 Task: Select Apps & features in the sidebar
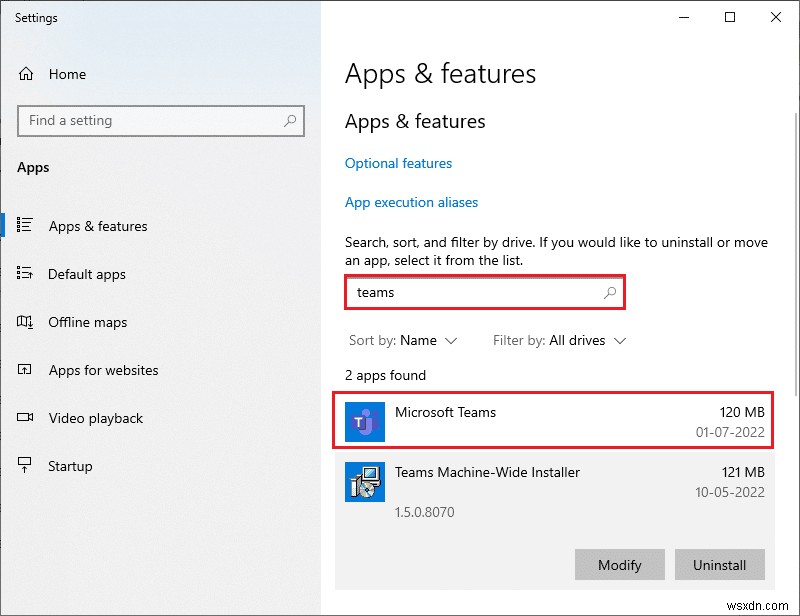97,226
